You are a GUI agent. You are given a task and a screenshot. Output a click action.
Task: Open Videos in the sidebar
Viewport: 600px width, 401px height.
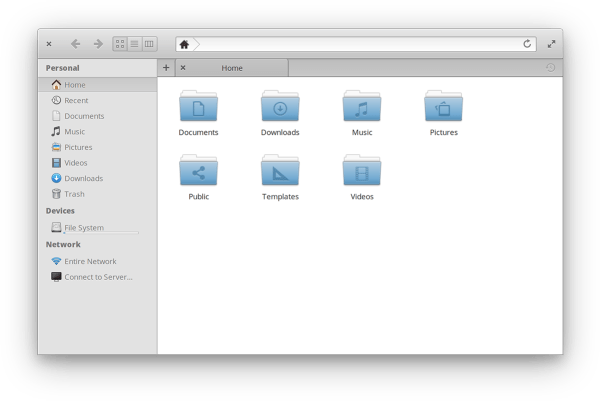98,163
